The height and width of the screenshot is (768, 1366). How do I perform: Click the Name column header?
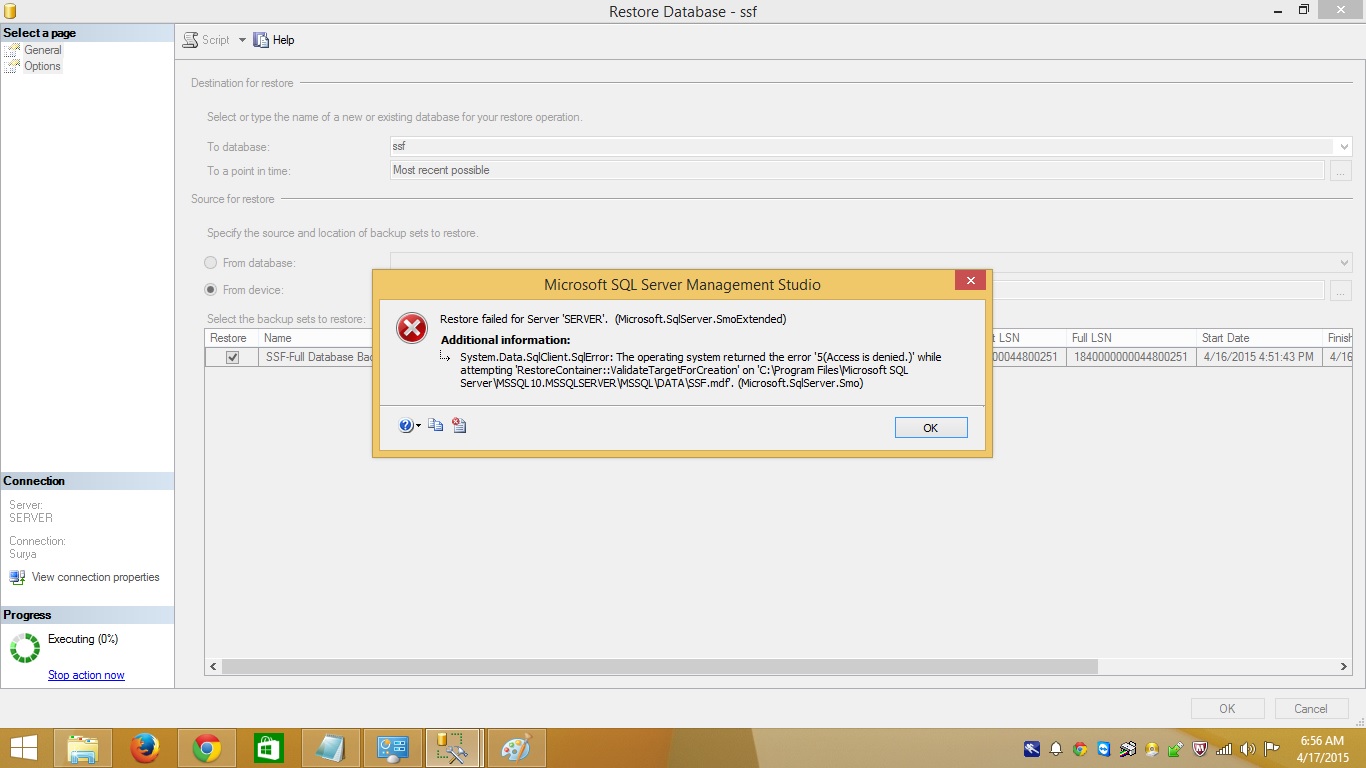[315, 338]
